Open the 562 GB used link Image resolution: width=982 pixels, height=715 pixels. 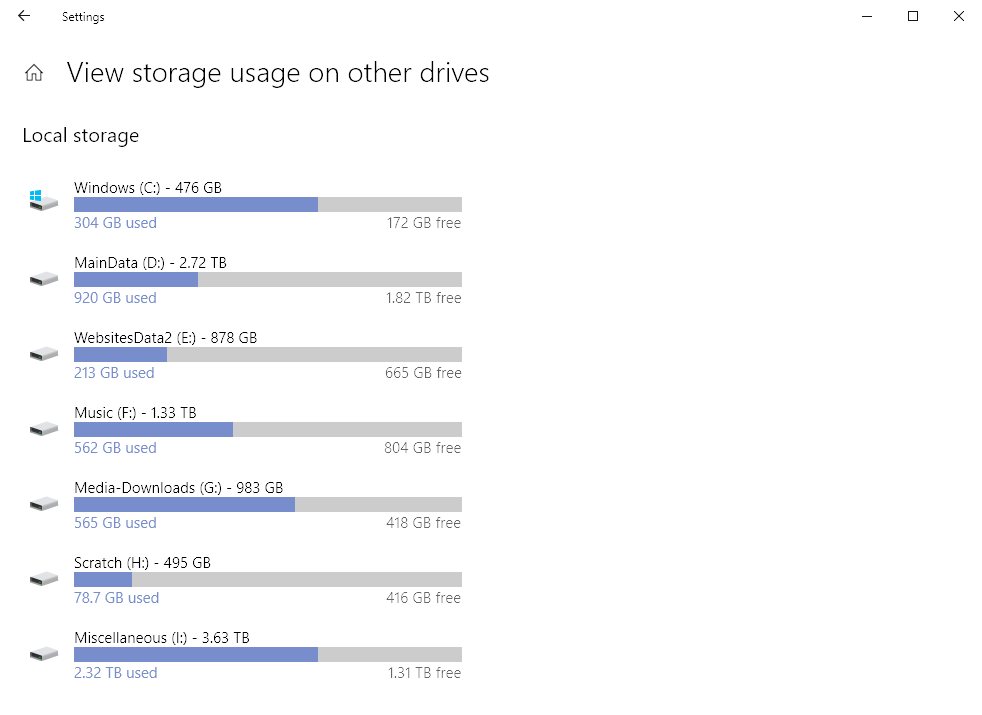point(115,448)
